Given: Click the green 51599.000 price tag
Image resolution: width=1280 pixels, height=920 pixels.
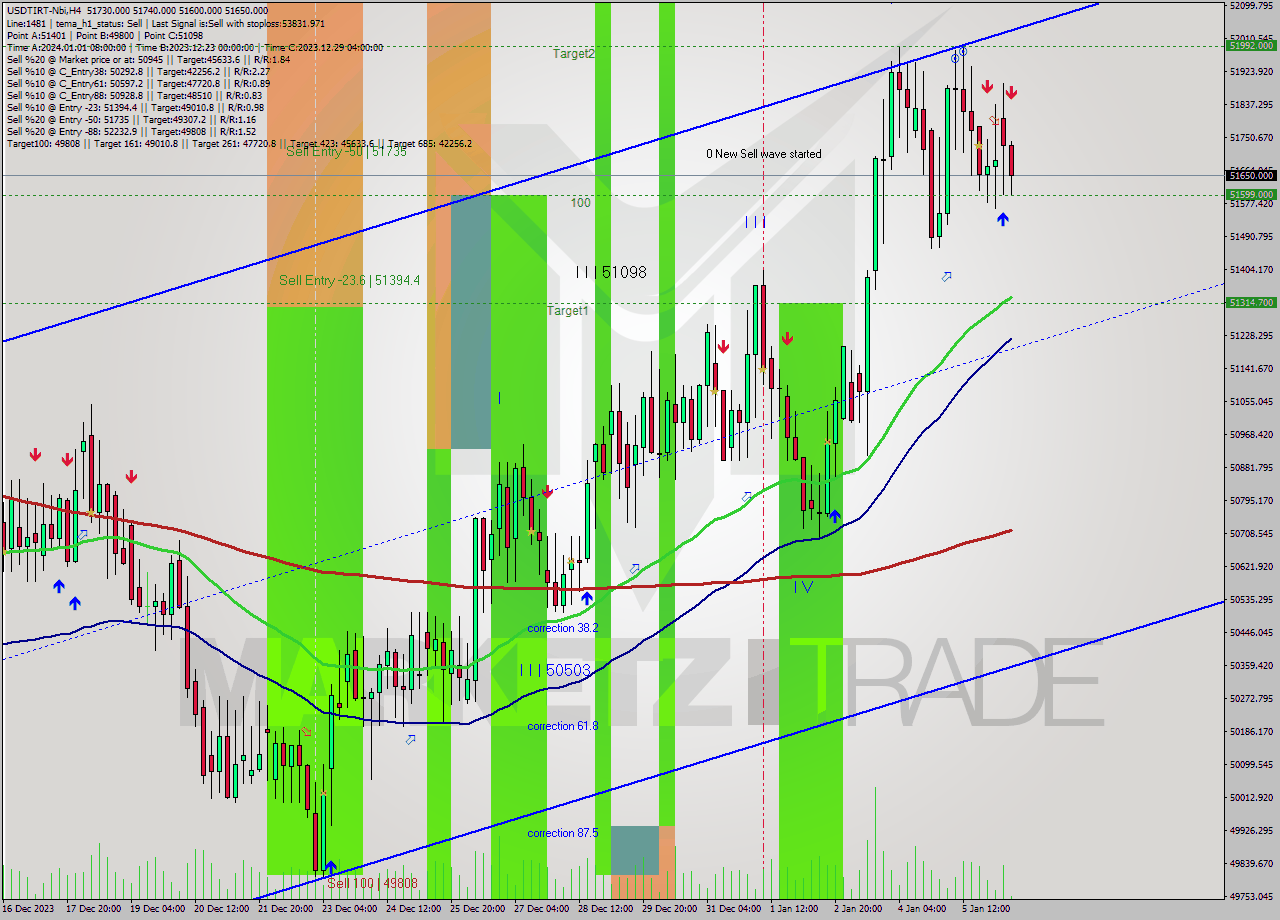Looking at the screenshot, I should click(1251, 195).
